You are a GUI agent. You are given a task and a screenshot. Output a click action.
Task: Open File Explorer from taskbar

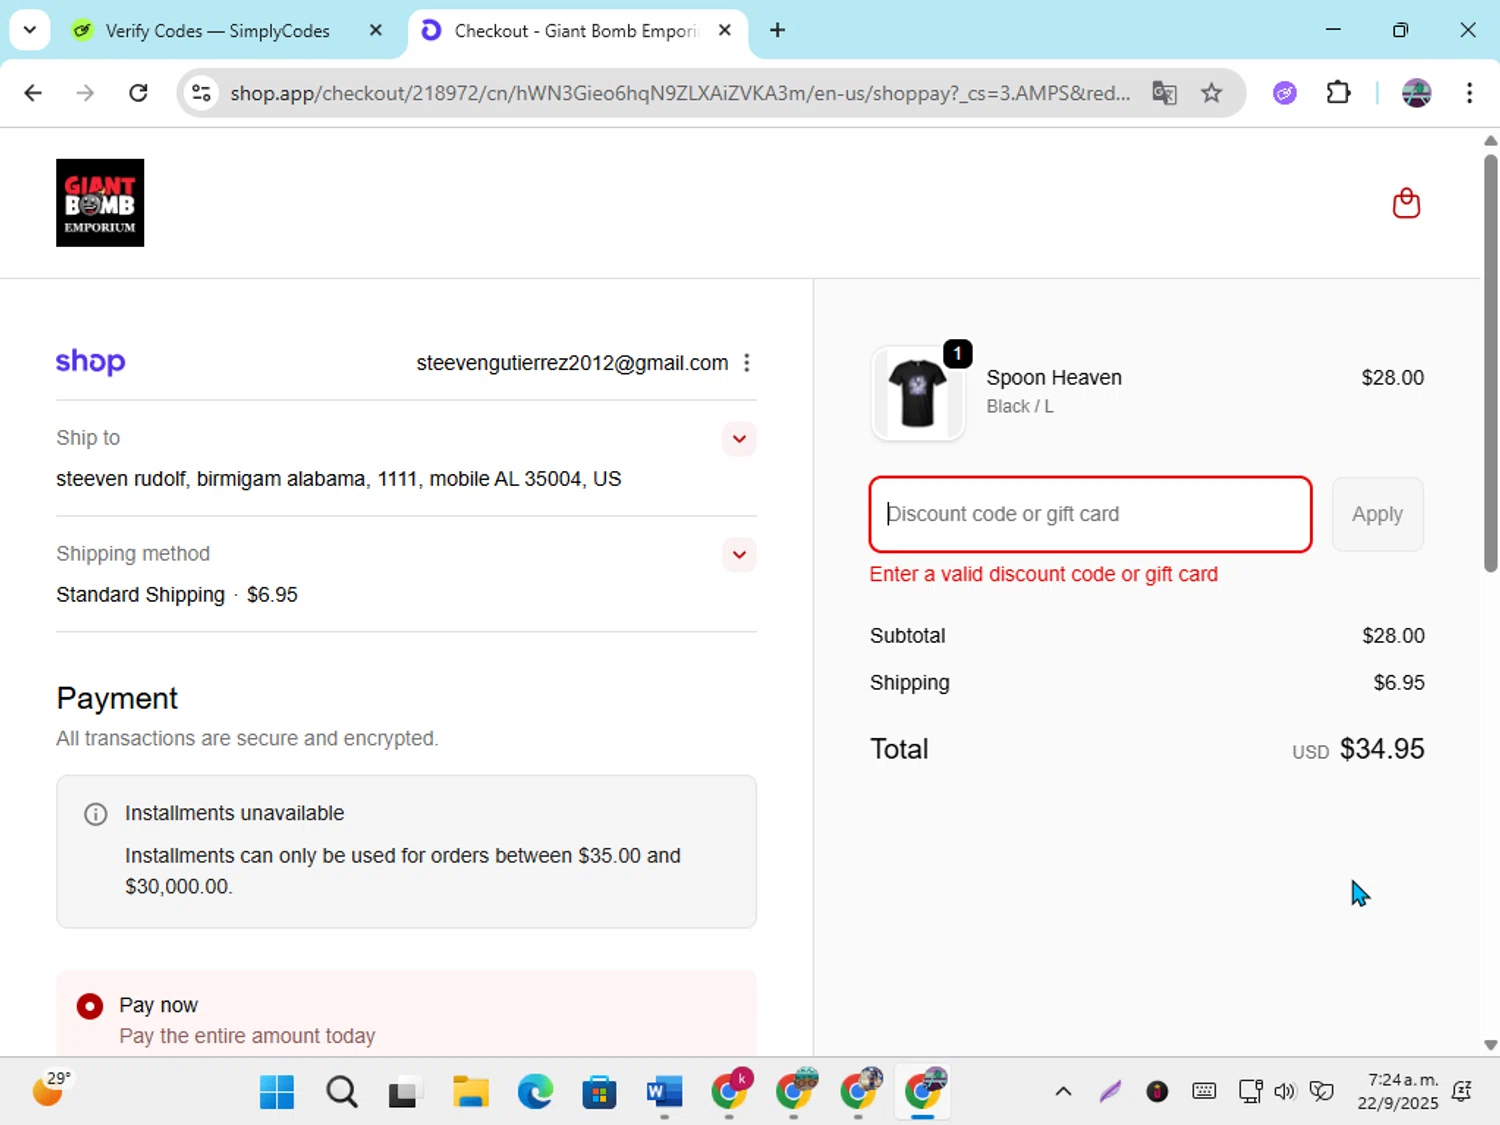[470, 1092]
